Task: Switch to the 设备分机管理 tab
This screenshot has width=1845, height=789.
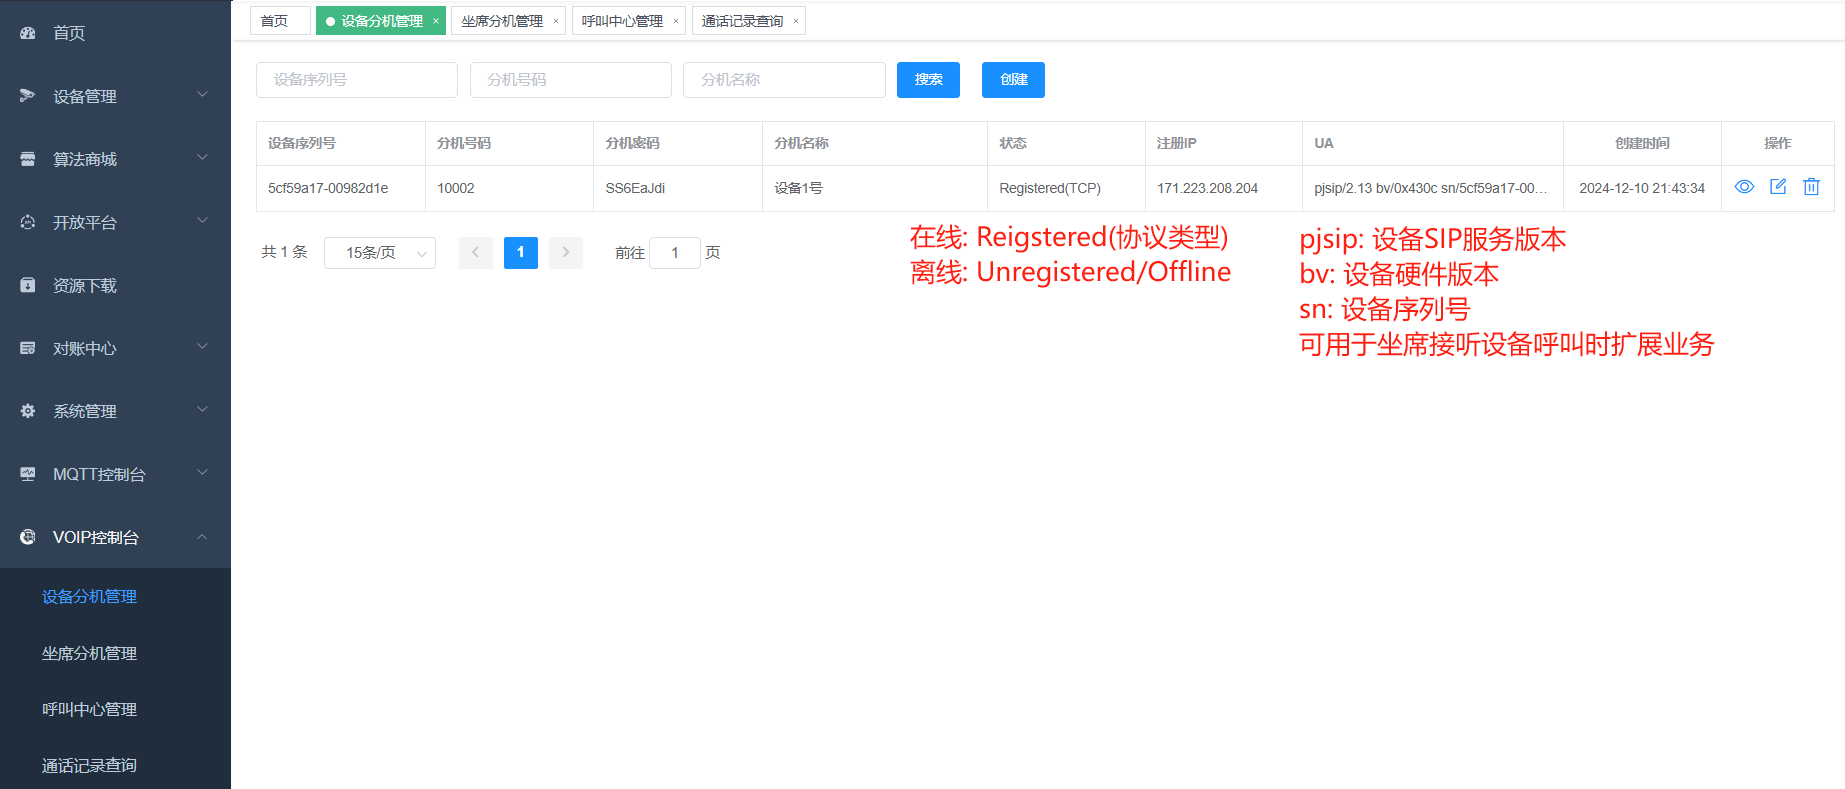Action: click(x=381, y=21)
